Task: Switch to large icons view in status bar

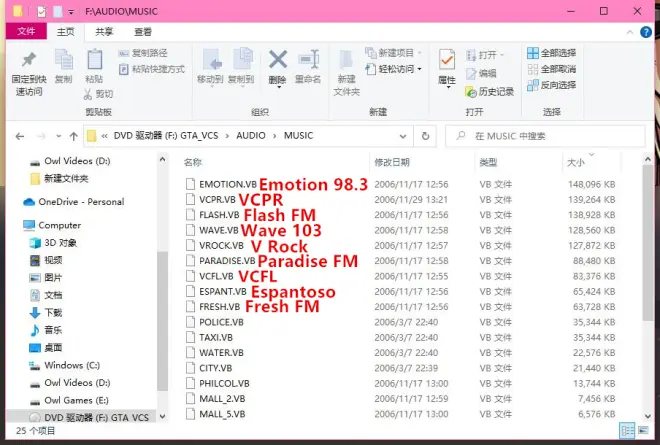Action: (643, 430)
